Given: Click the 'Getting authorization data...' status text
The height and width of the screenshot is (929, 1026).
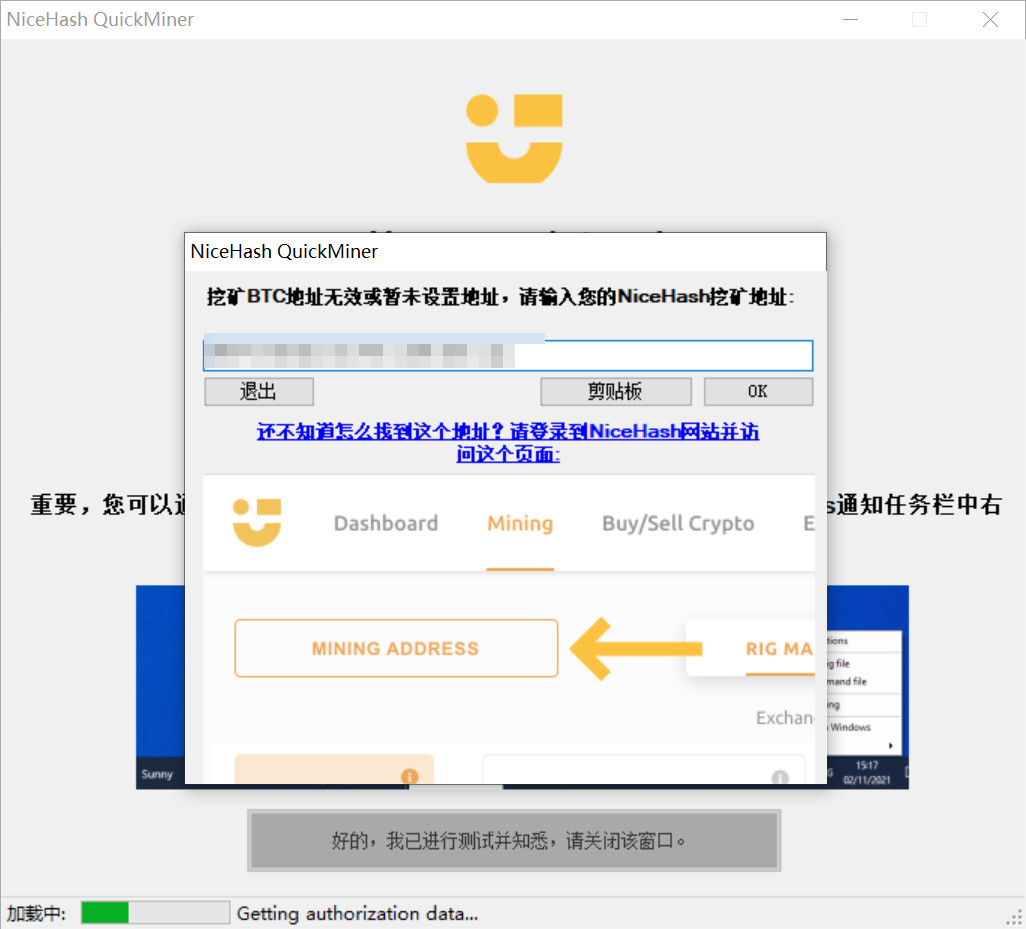Looking at the screenshot, I should point(357,913).
